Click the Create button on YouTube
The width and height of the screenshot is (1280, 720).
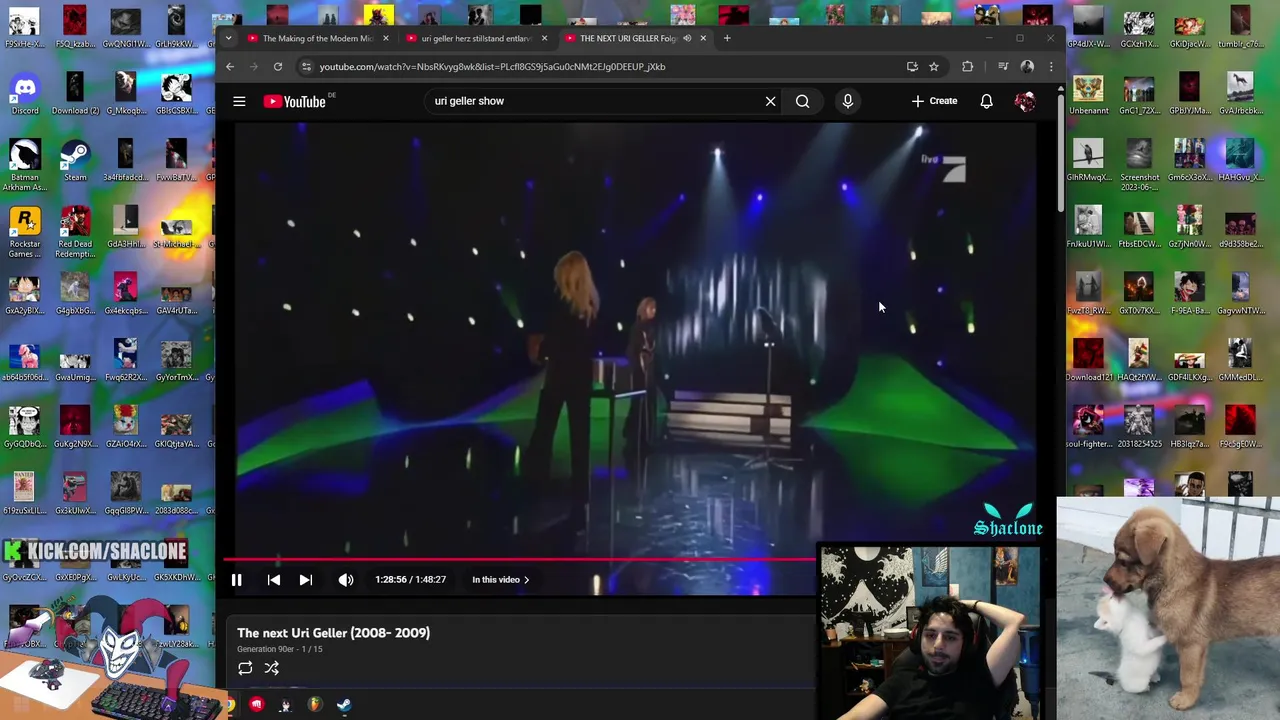point(934,101)
